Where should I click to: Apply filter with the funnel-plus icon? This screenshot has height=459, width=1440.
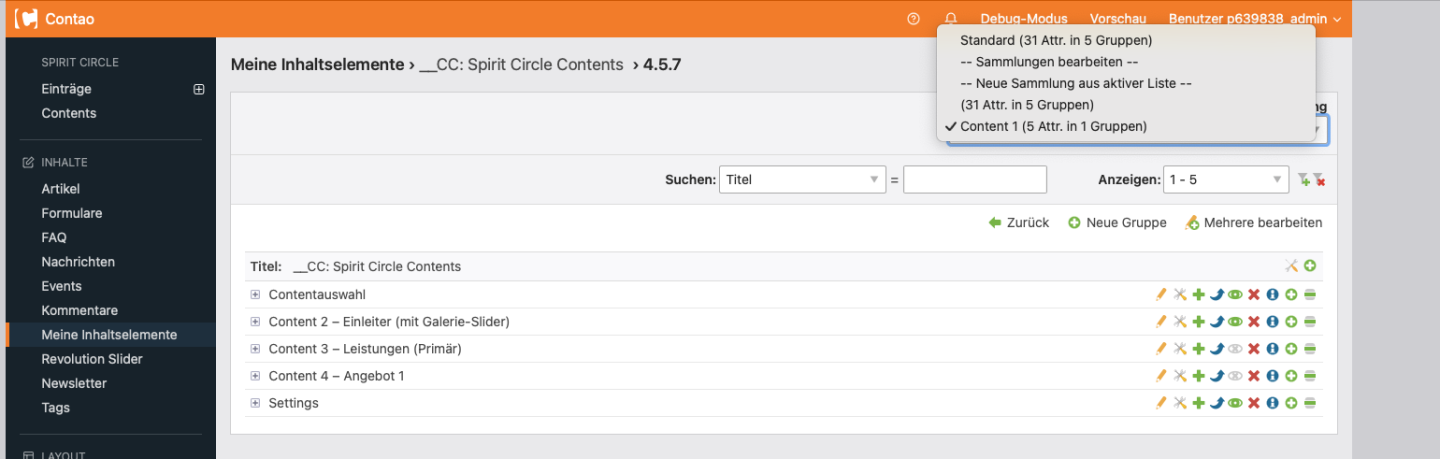1304,180
